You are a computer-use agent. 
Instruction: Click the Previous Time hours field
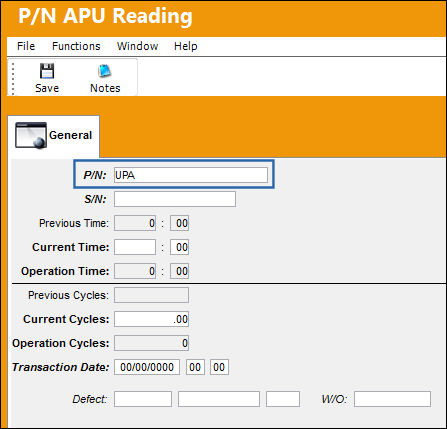pyautogui.click(x=135, y=223)
